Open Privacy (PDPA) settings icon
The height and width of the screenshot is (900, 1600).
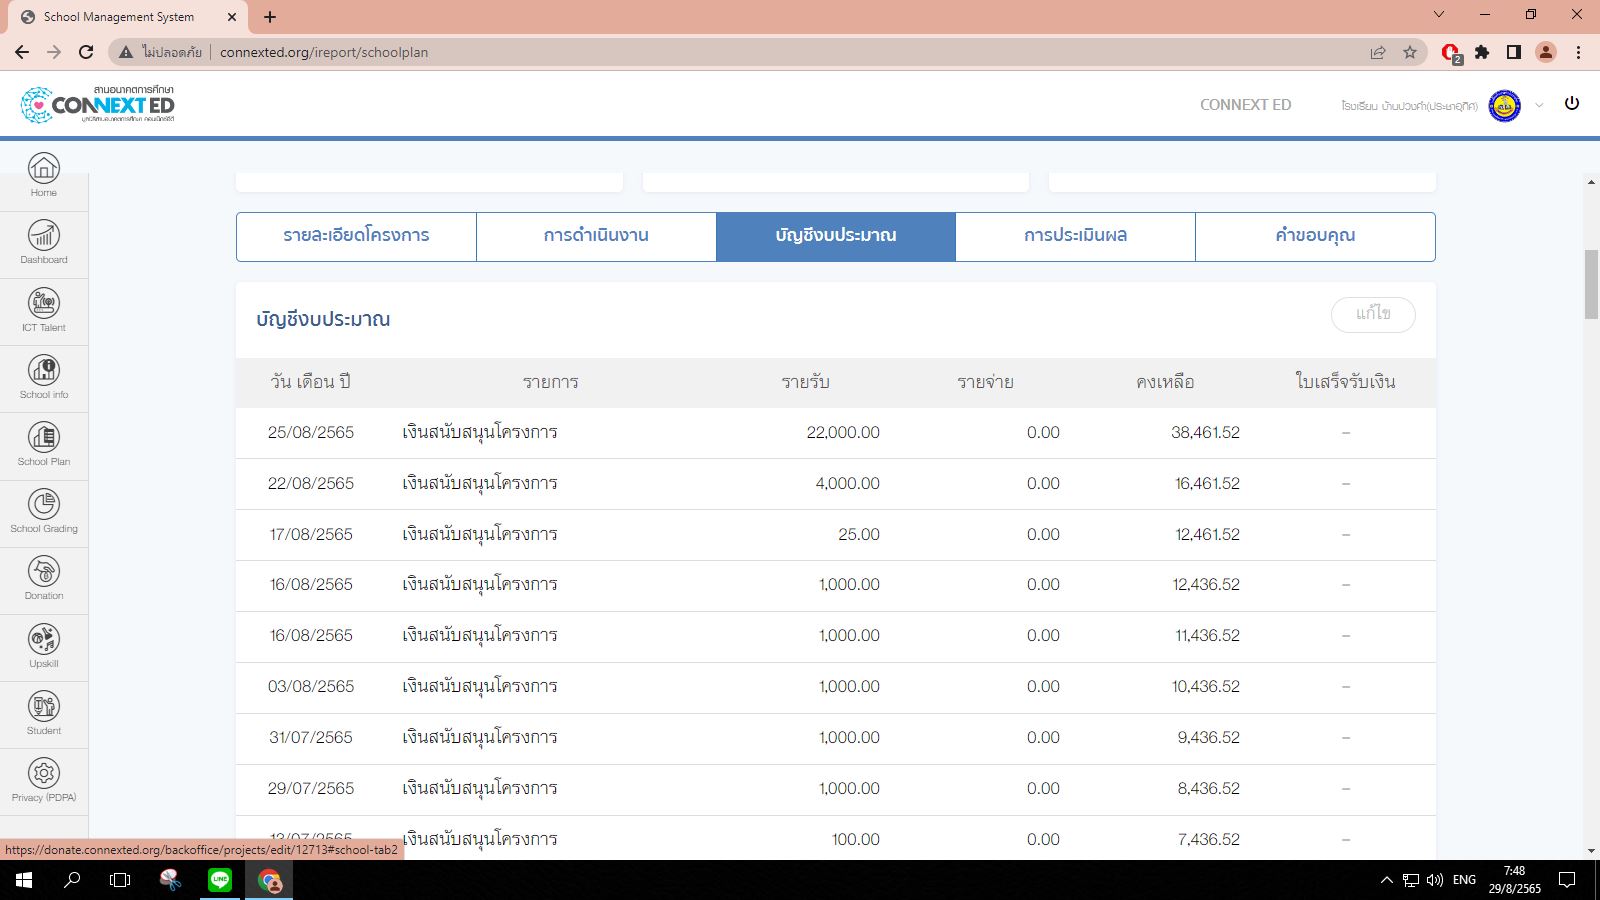click(44, 779)
